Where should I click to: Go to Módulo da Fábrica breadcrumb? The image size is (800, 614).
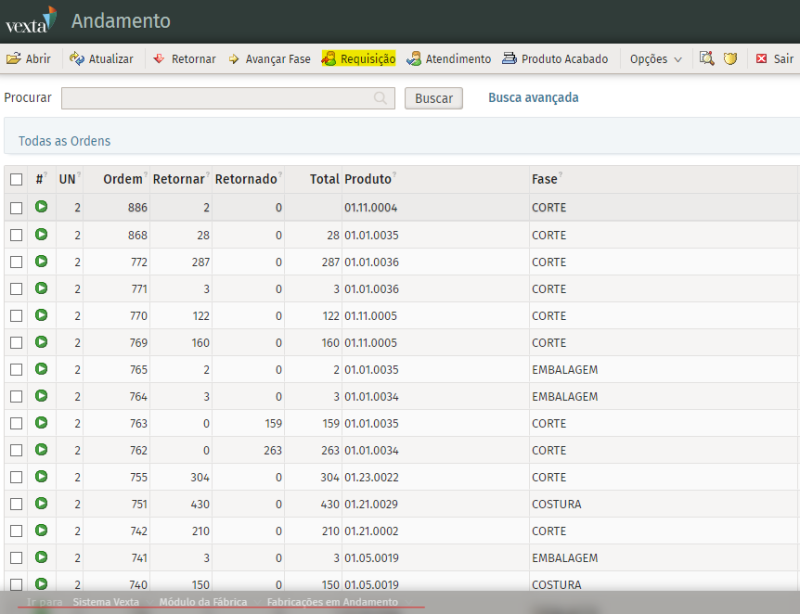pos(203,602)
